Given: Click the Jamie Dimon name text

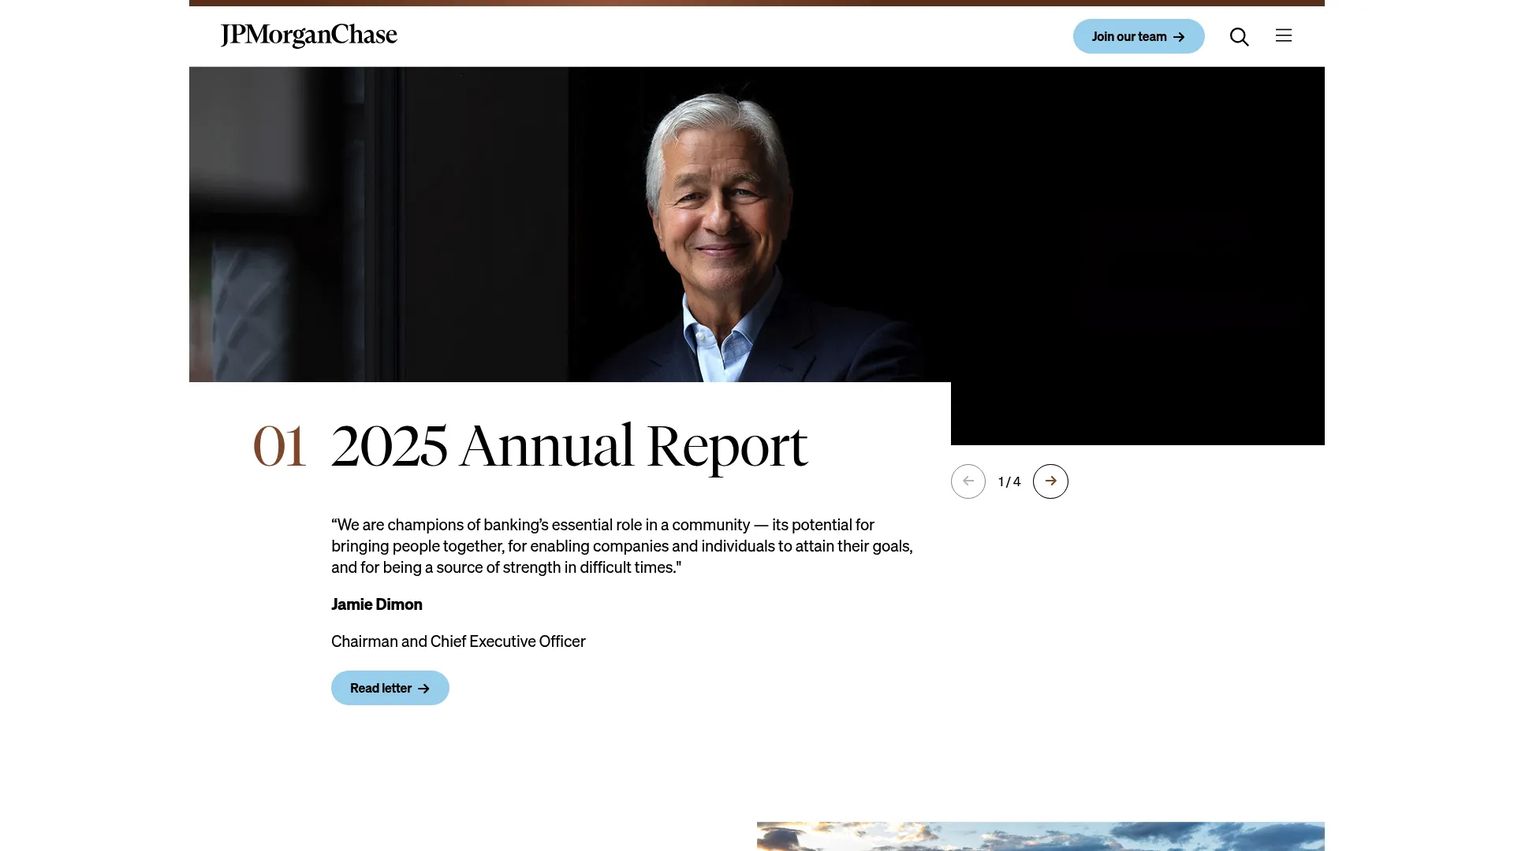Looking at the screenshot, I should (377, 604).
